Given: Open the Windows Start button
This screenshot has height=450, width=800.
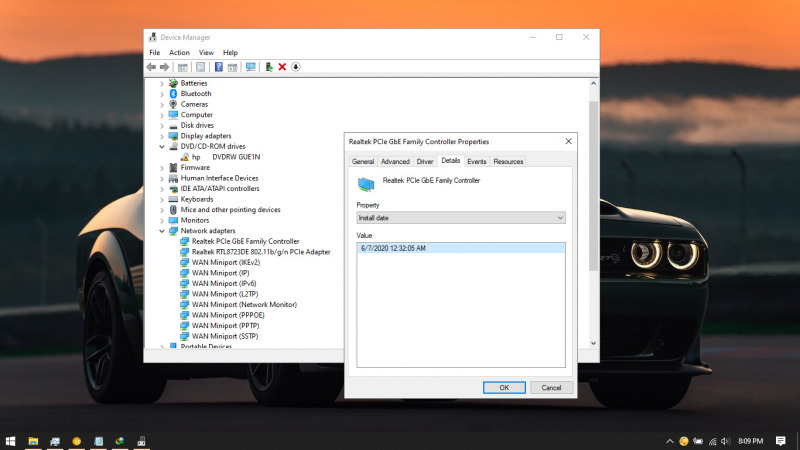Looking at the screenshot, I should pyautogui.click(x=10, y=441).
